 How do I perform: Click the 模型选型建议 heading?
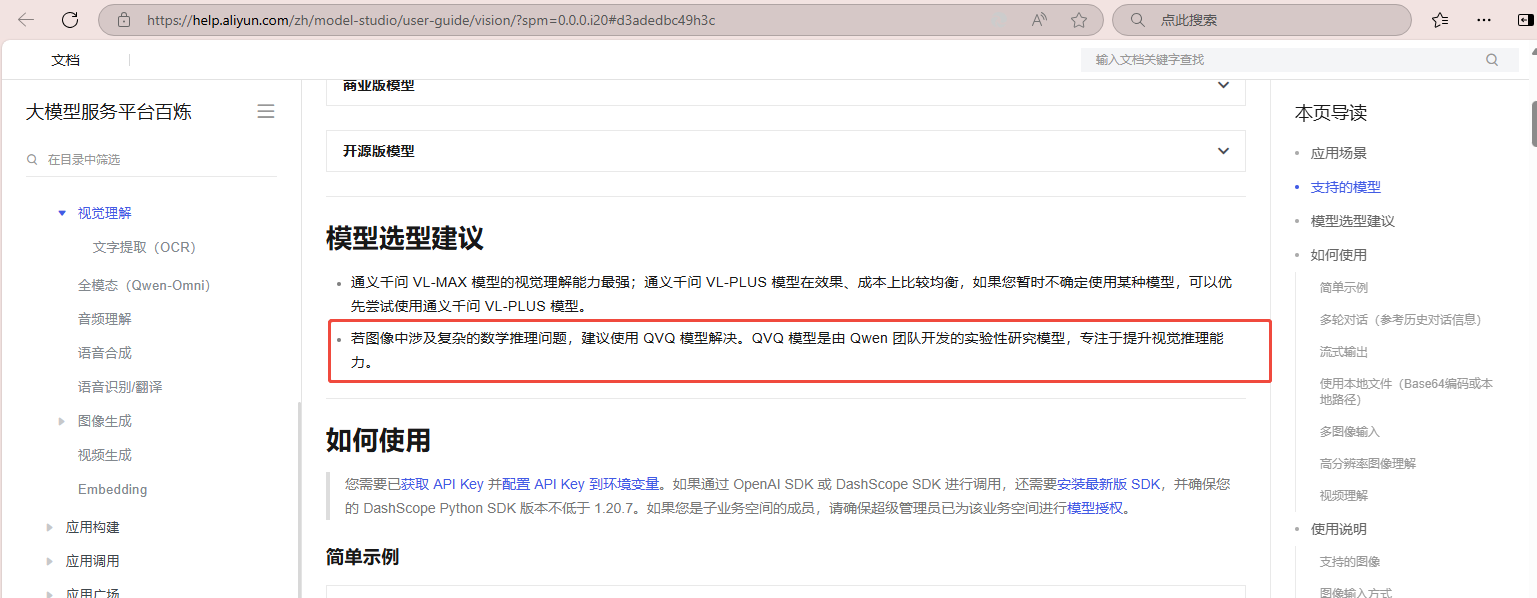[405, 238]
